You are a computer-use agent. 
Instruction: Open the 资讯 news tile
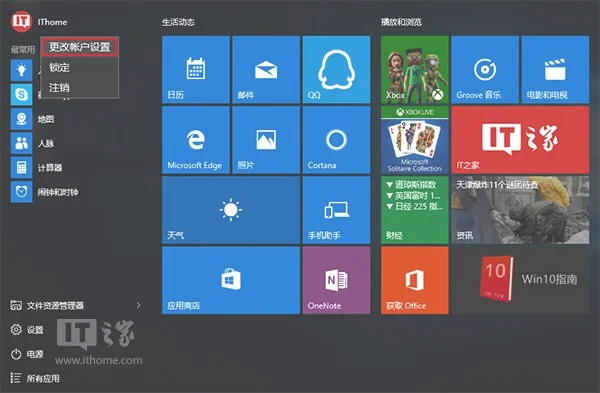point(520,210)
